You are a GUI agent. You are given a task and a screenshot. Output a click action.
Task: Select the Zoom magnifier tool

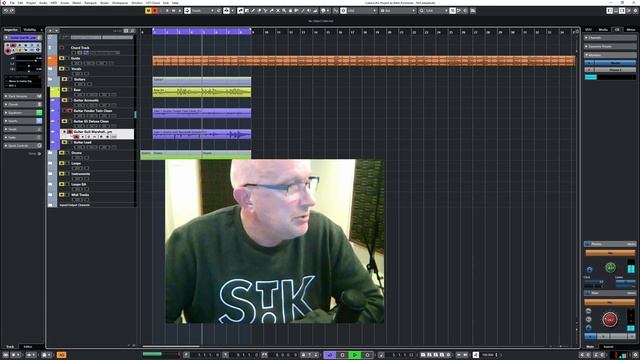(x=284, y=11)
